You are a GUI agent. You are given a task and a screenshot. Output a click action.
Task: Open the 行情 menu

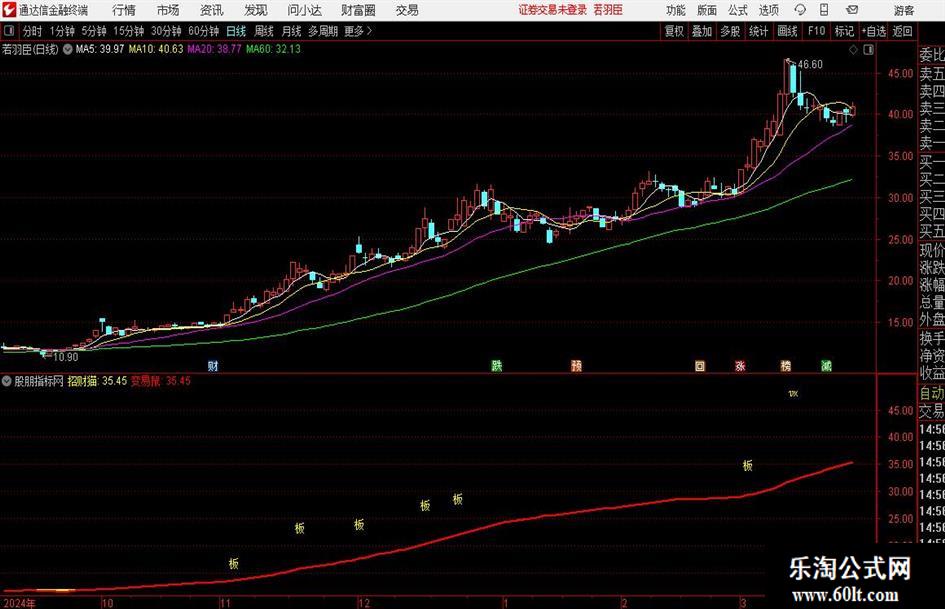[124, 10]
